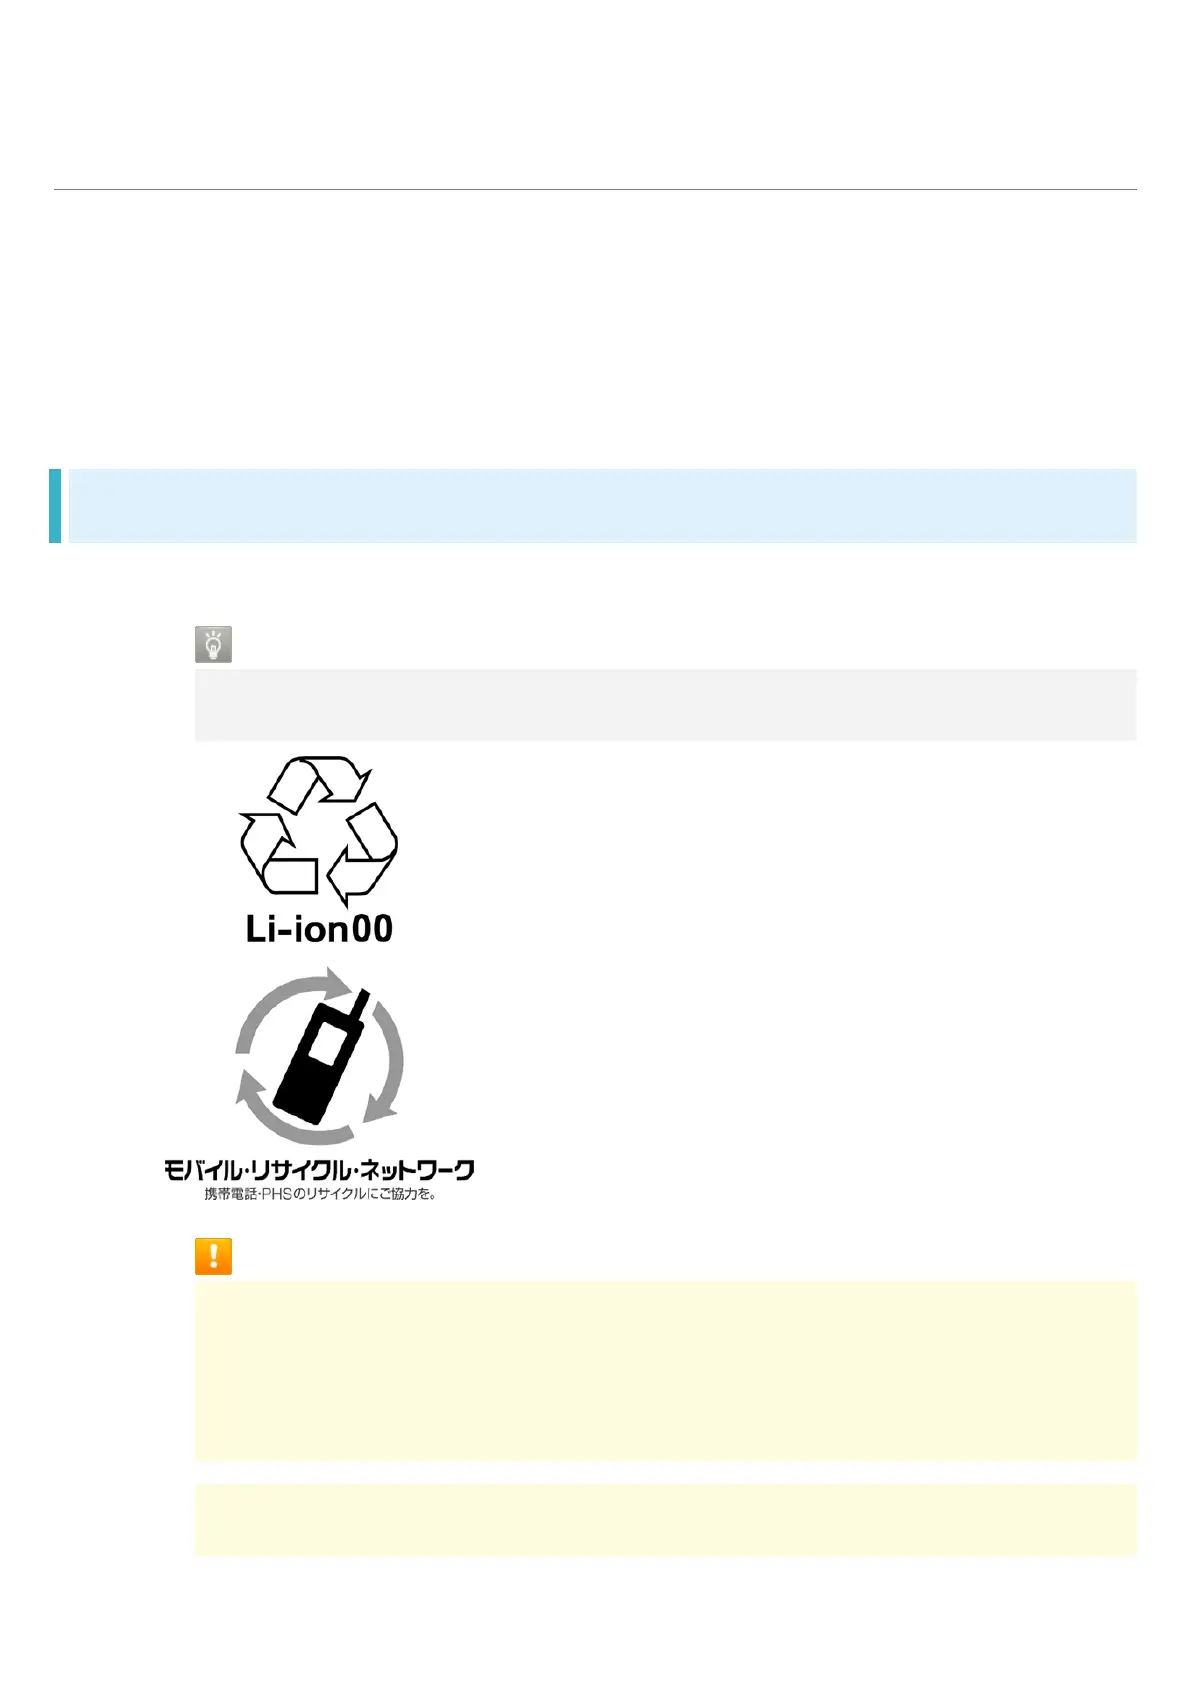This screenshot has height=1684, width=1191.
Task: Click the Li-ion00 label text
Action: [319, 929]
